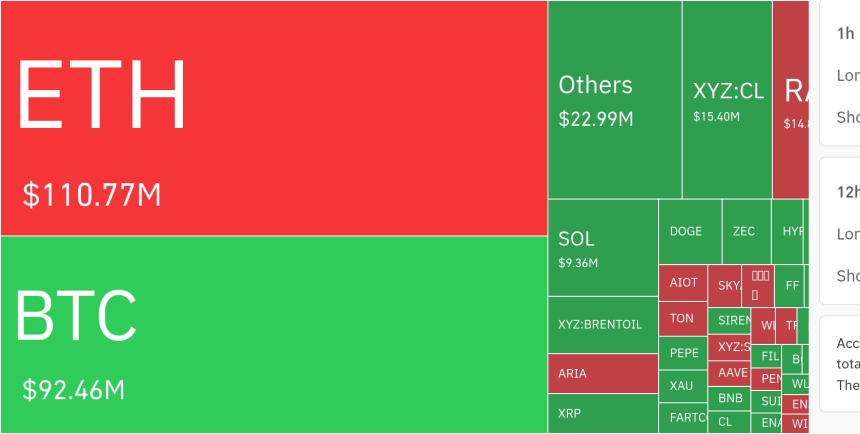860x434 pixels.
Task: Click the XAU heatmap tile
Action: (683, 385)
